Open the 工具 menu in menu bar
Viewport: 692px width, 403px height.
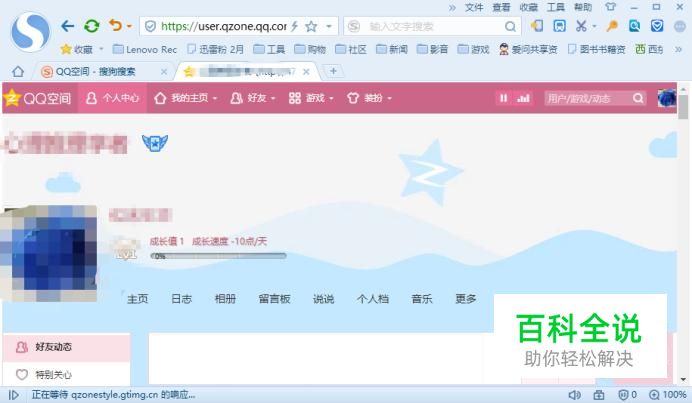[x=556, y=7]
